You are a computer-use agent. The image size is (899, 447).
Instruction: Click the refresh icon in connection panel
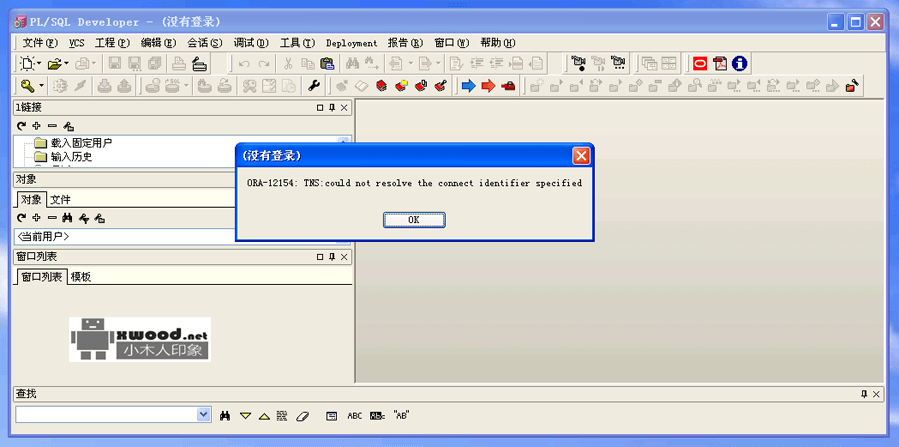click(21, 126)
